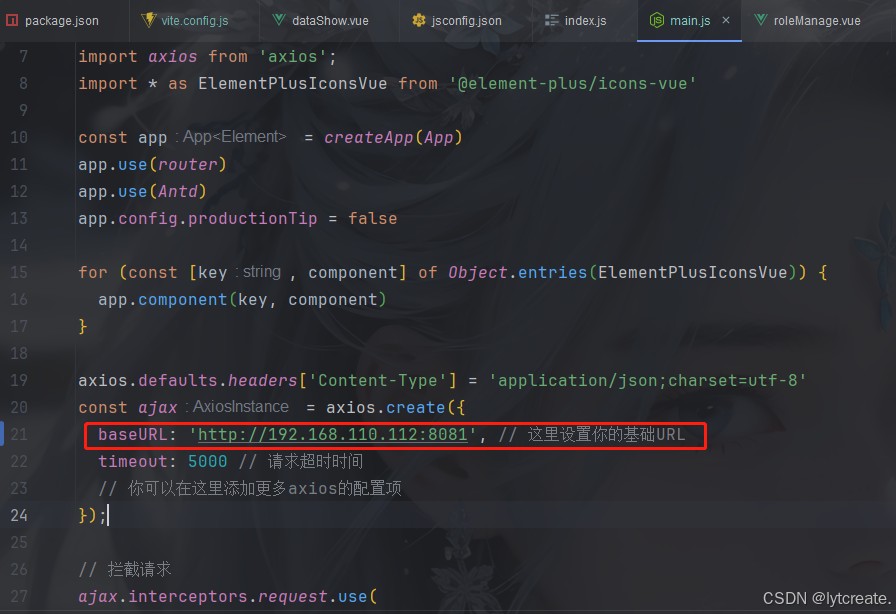Screen dimensions: 896x614
Task: Click the Node.js icon on main.js tab
Action: tap(657, 21)
